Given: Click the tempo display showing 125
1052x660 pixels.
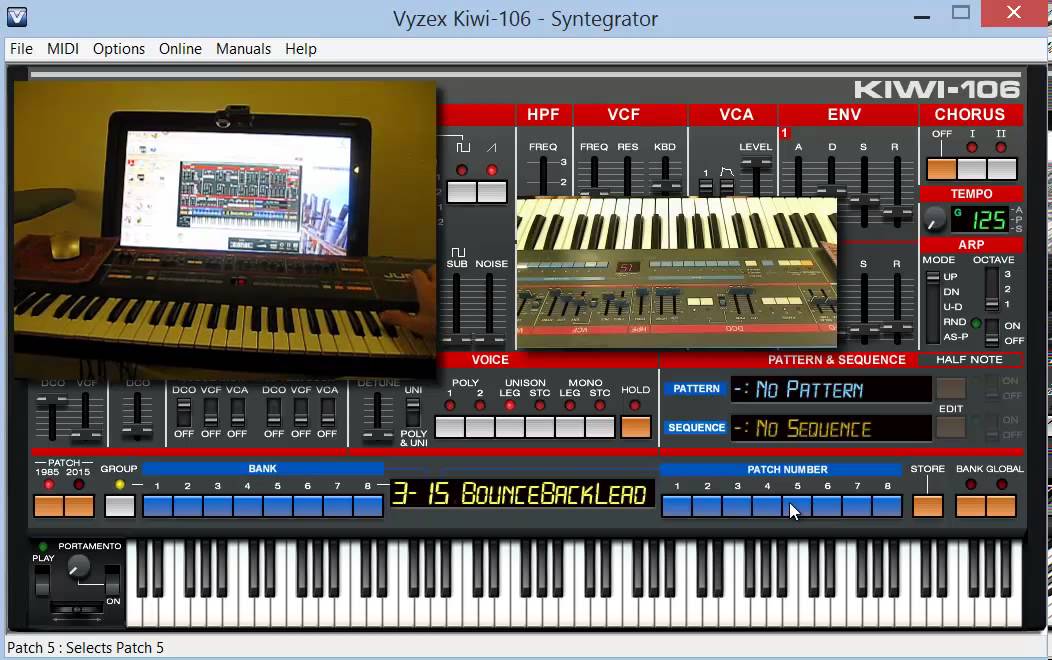Looking at the screenshot, I should pos(980,219).
